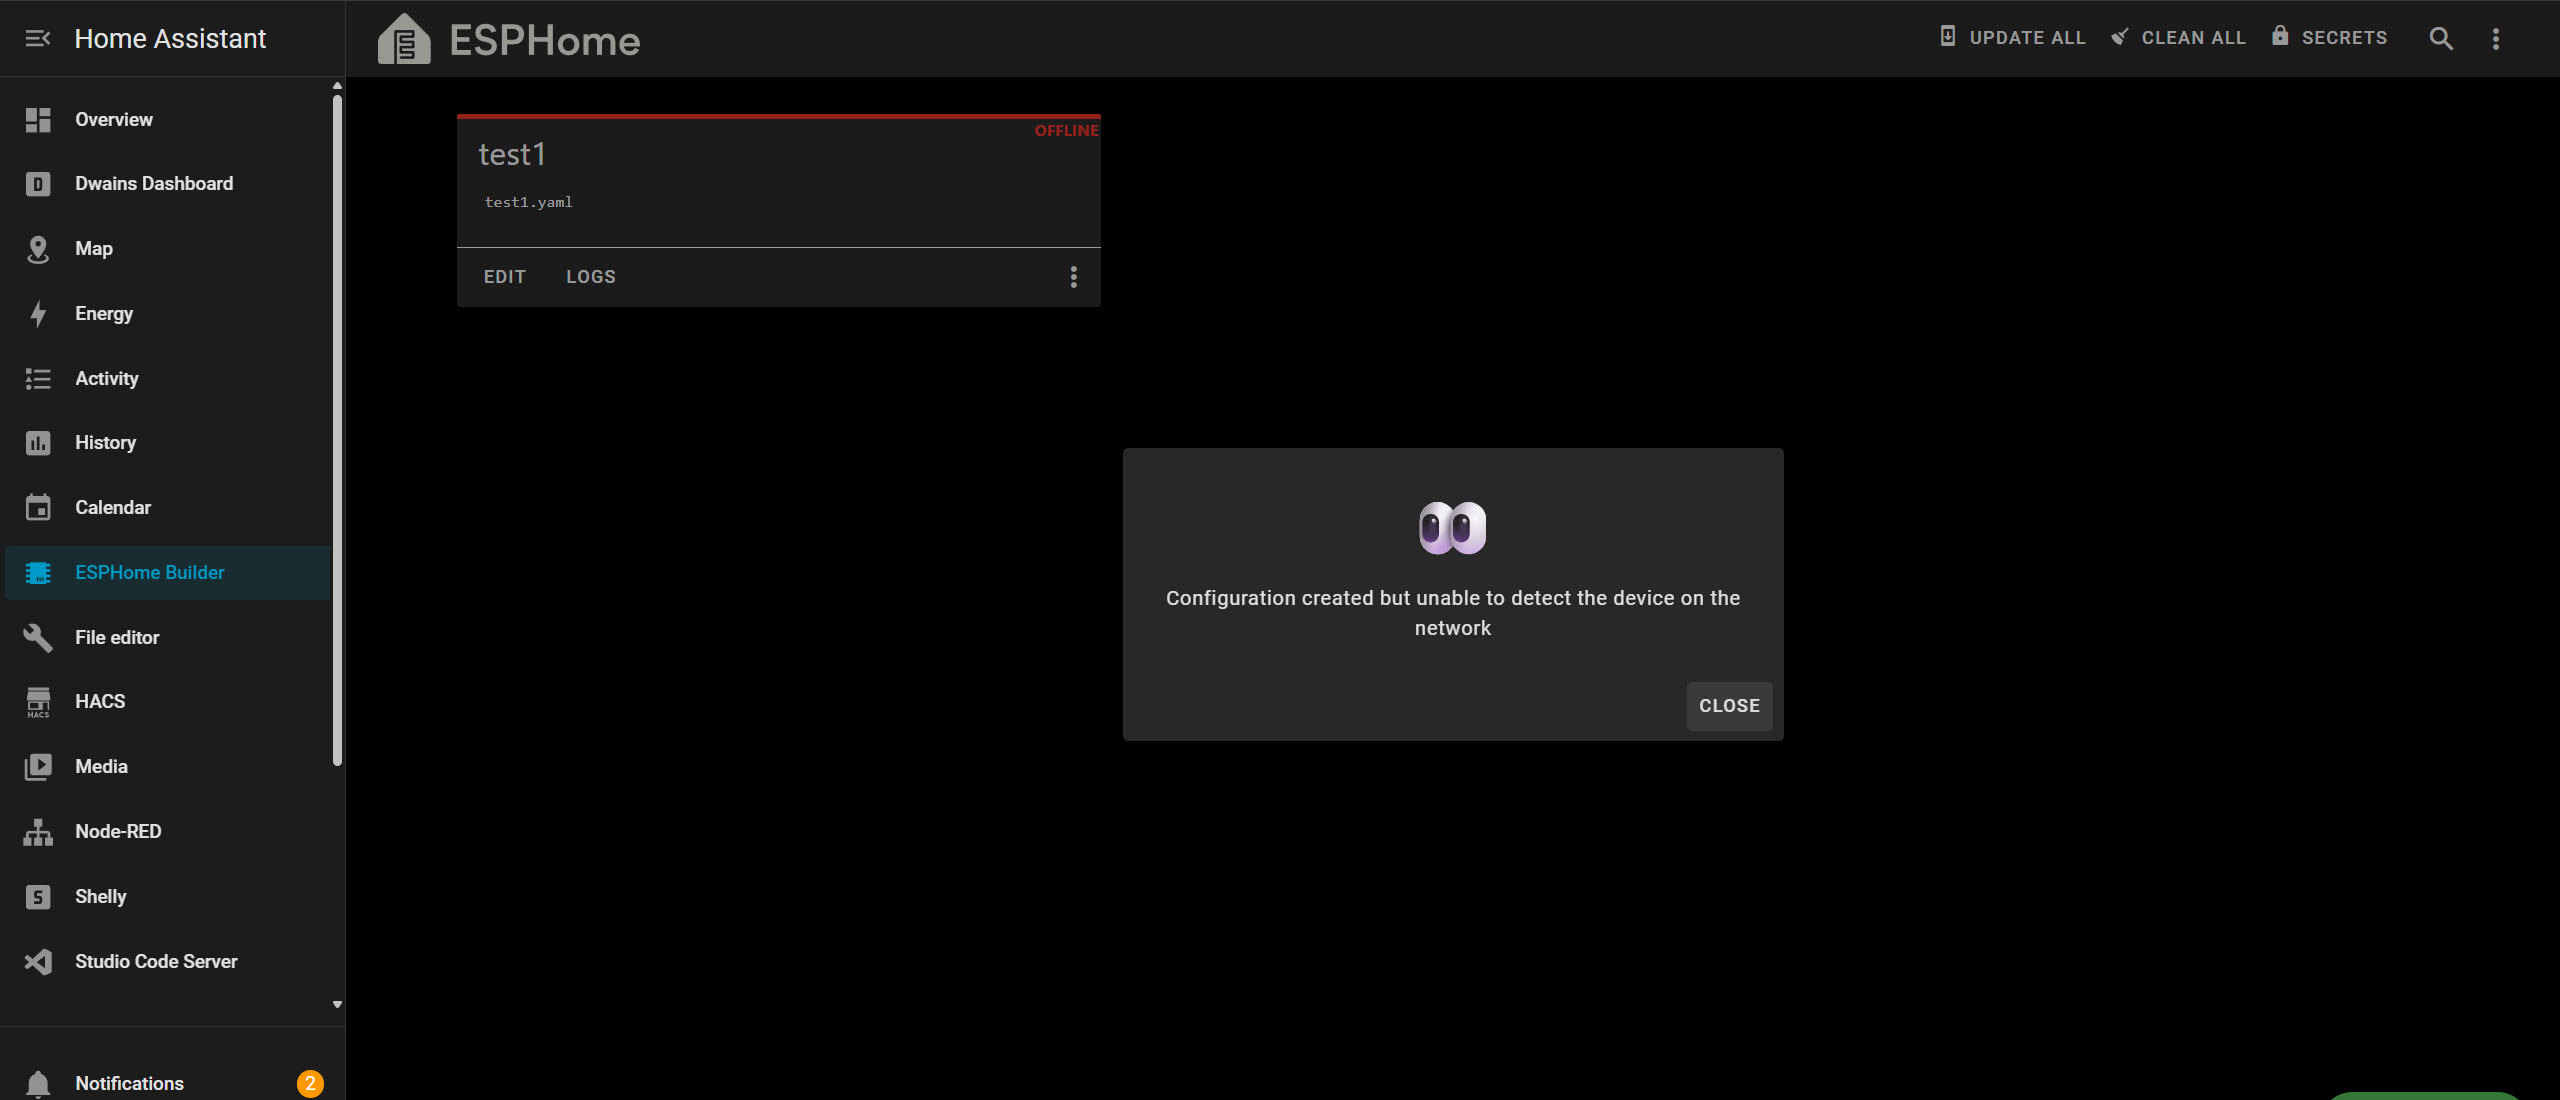The height and width of the screenshot is (1100, 2560).
Task: Collapse the Home Assistant sidebar menu icon
Action: (38, 38)
